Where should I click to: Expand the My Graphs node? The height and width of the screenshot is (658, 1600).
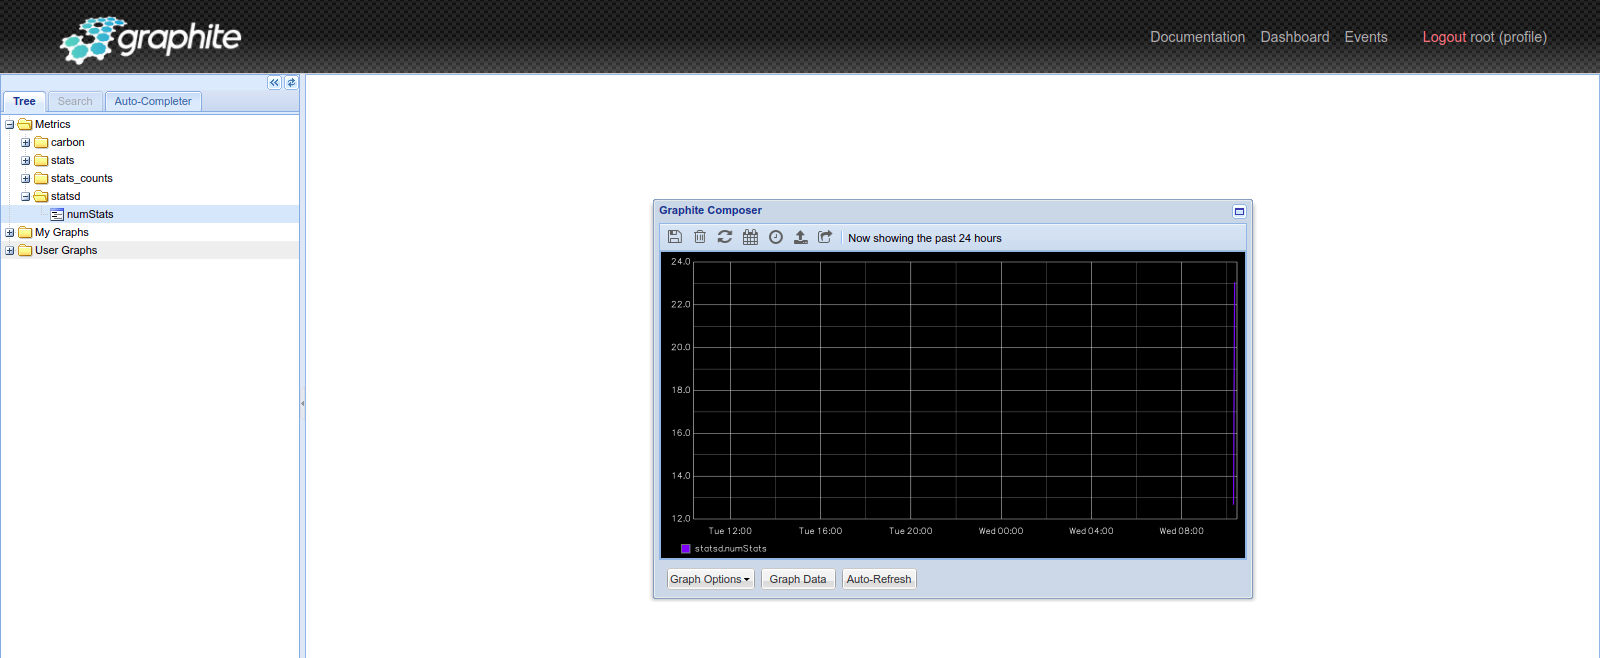point(10,232)
